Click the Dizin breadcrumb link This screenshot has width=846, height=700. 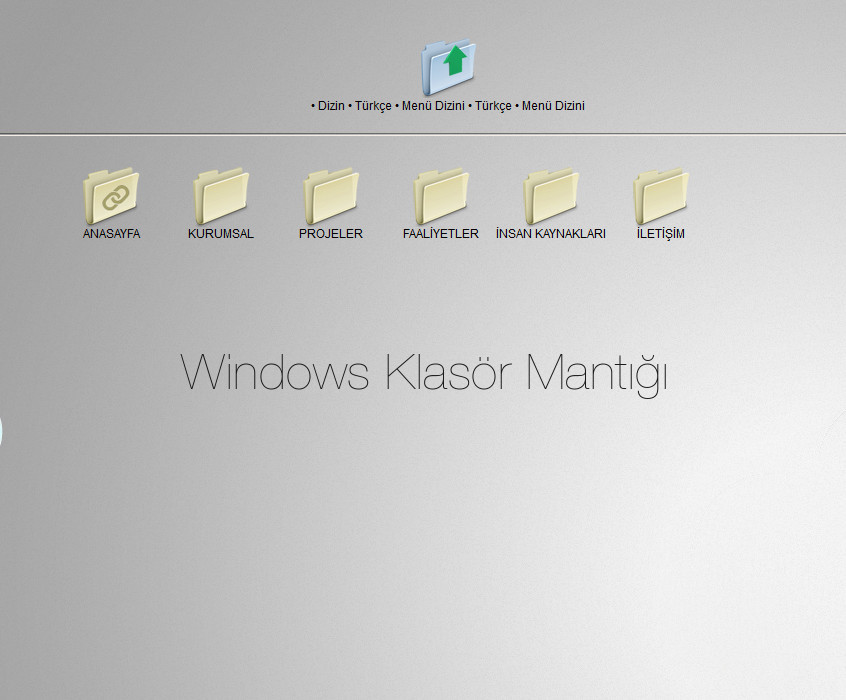pyautogui.click(x=331, y=106)
